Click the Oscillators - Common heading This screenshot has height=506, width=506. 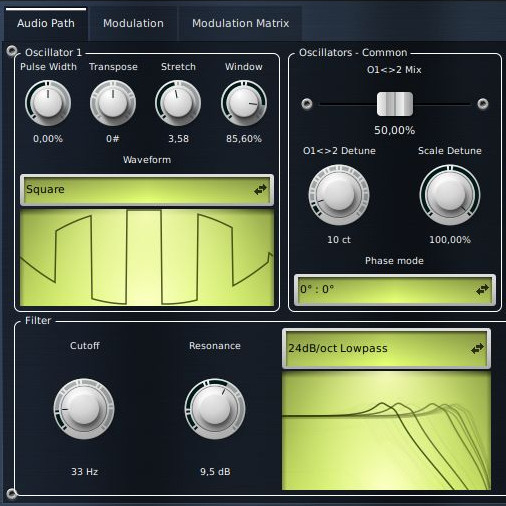tap(353, 53)
